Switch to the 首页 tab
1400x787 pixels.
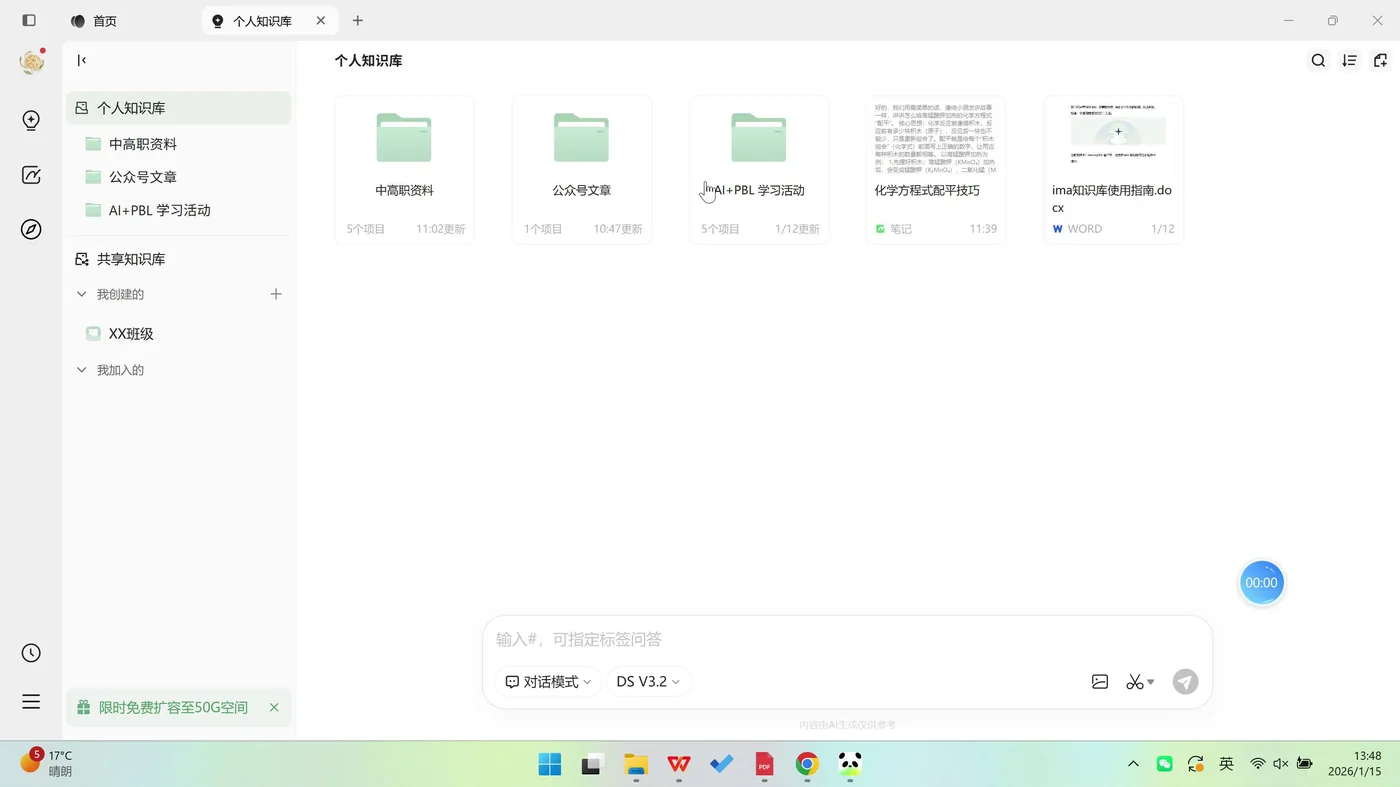95,21
